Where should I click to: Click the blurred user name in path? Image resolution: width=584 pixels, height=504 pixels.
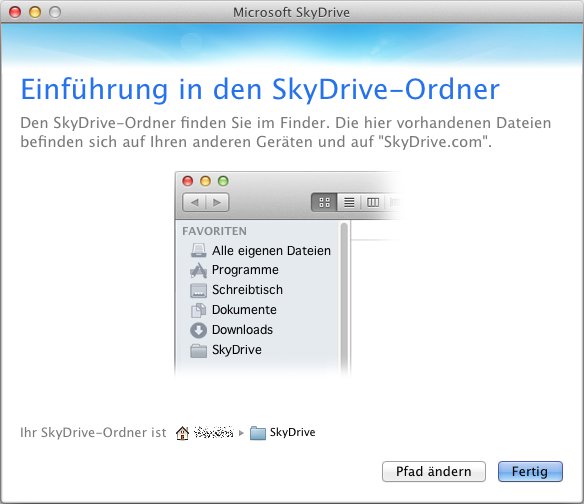point(213,432)
